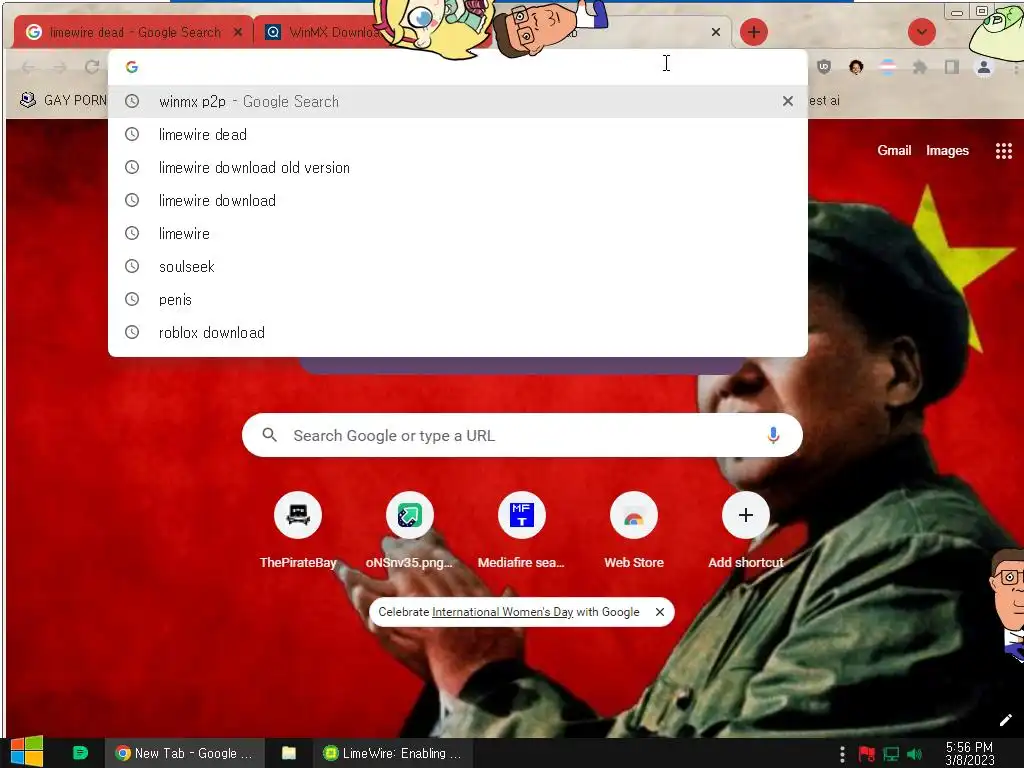Open a new tab with the plus button
This screenshot has width=1024, height=768.
[x=754, y=32]
